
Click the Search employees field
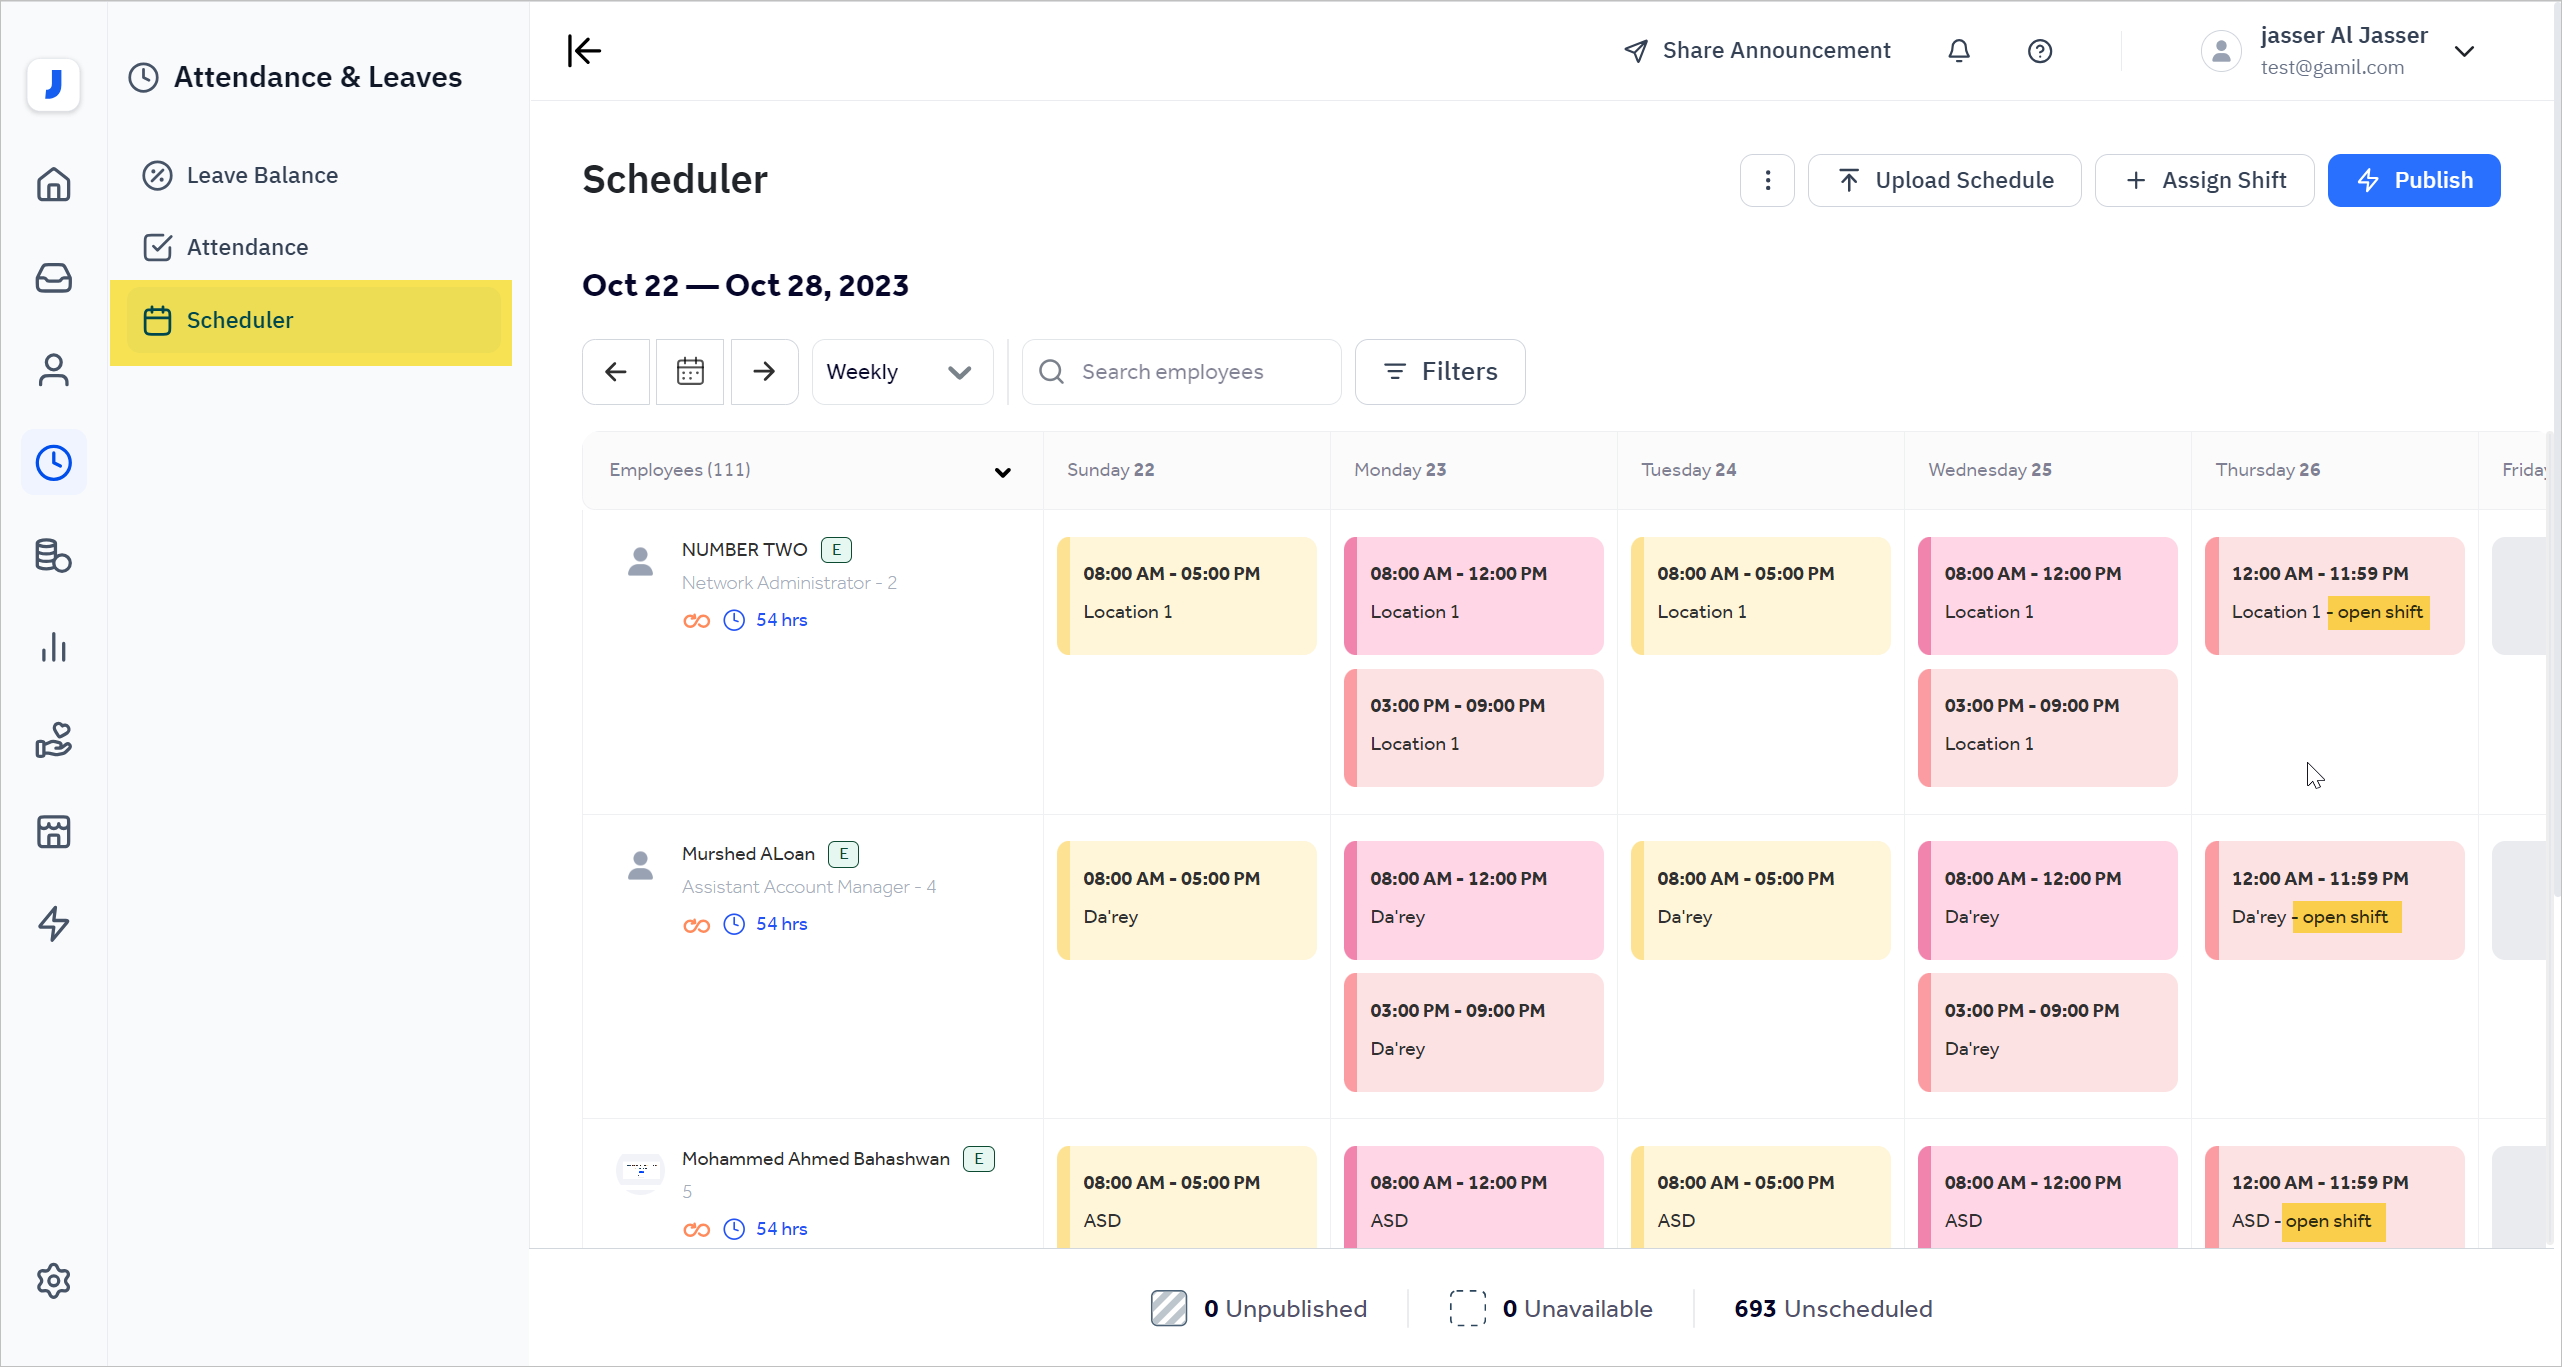pos(1180,371)
